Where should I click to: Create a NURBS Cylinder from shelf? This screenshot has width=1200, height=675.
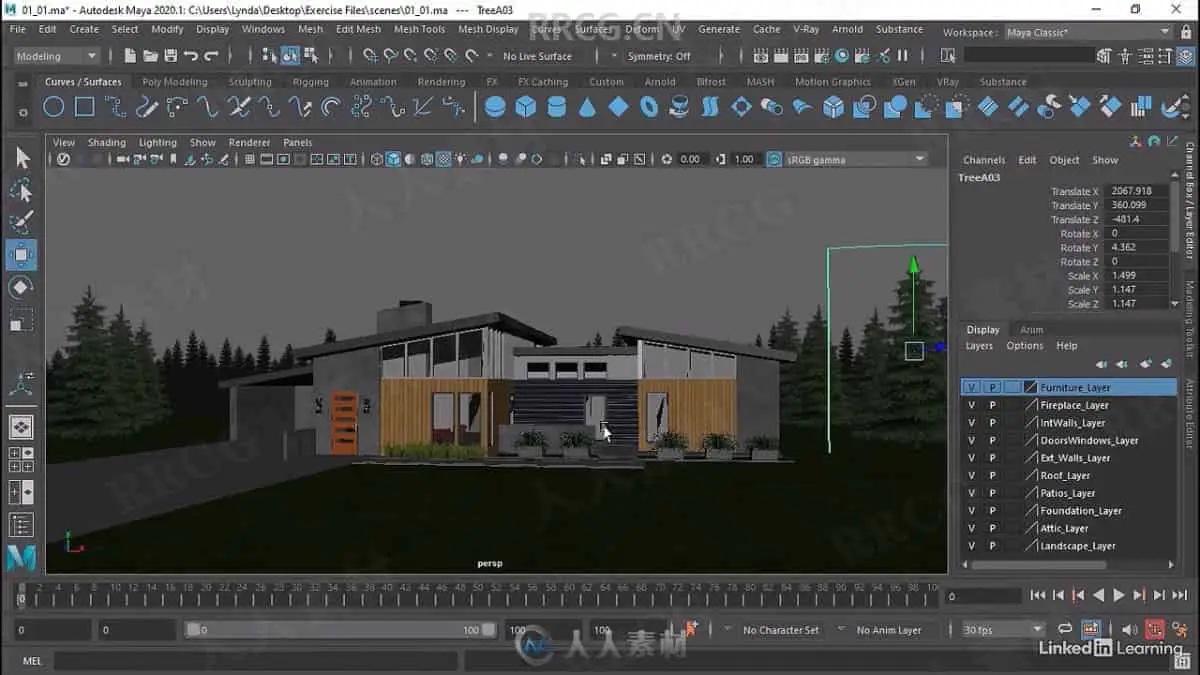click(557, 106)
